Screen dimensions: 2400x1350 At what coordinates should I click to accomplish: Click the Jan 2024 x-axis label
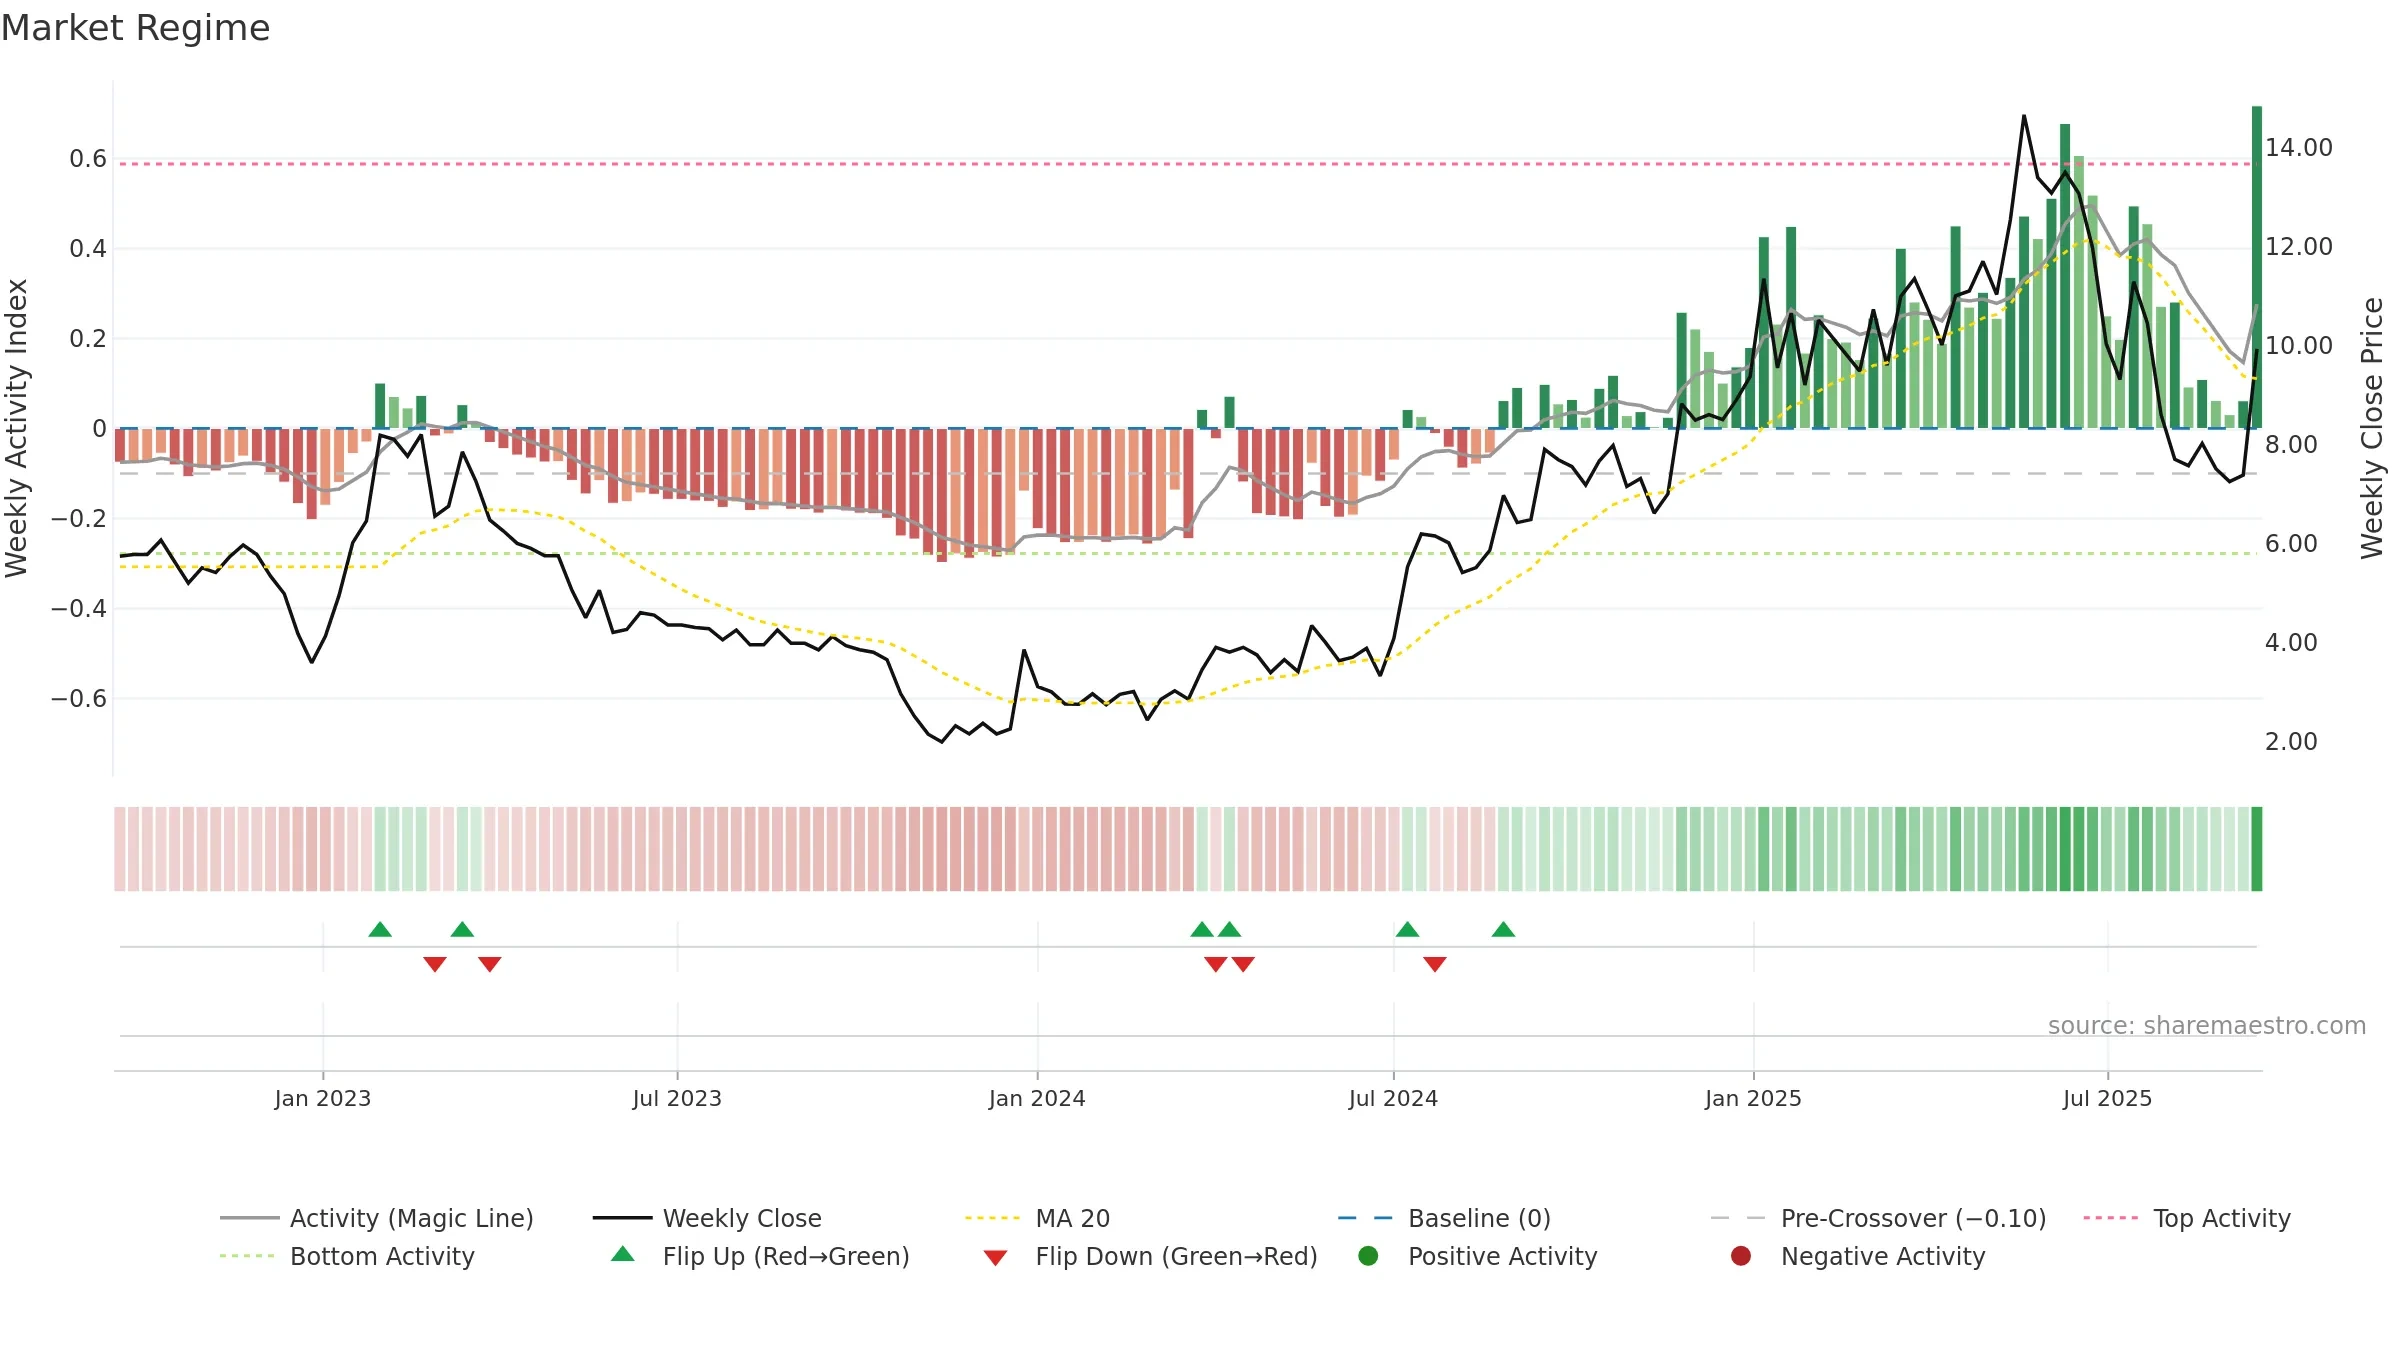(1037, 1099)
